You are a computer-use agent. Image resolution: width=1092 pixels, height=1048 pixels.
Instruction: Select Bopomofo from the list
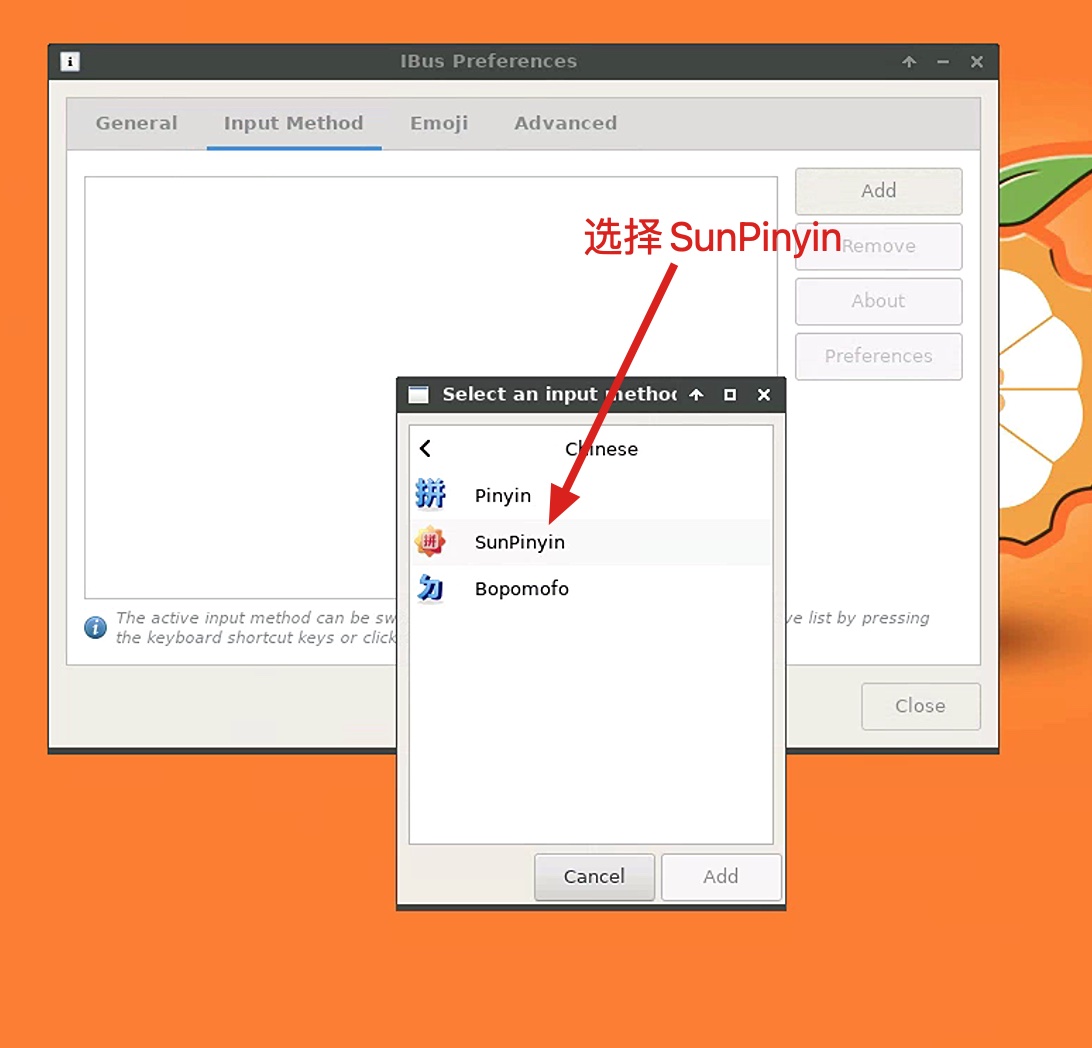coord(591,588)
